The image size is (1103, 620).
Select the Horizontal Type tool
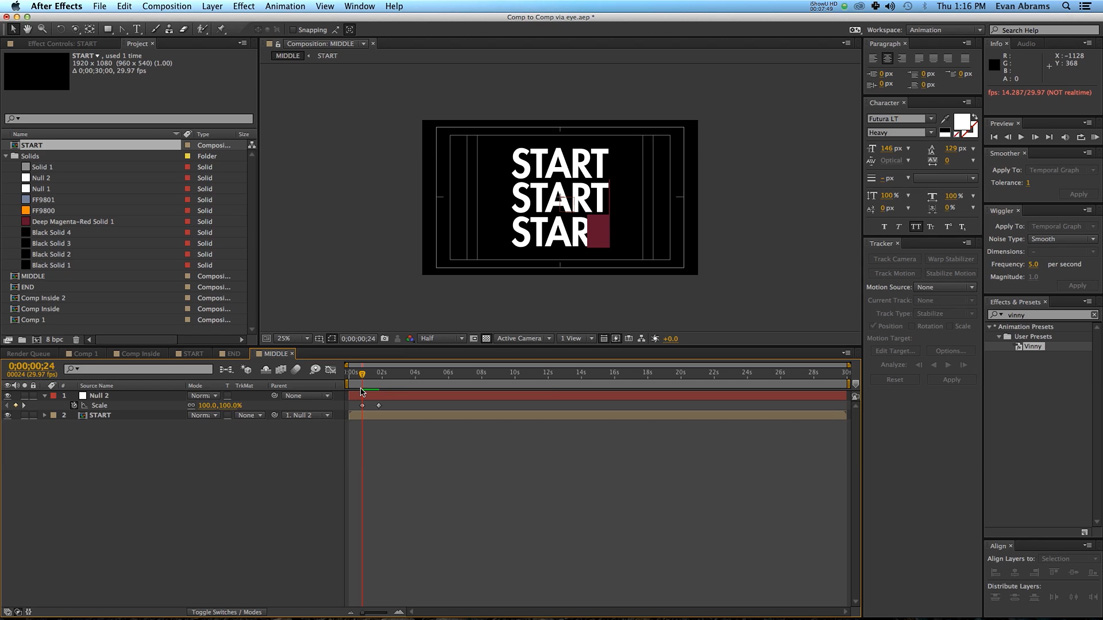[137, 29]
